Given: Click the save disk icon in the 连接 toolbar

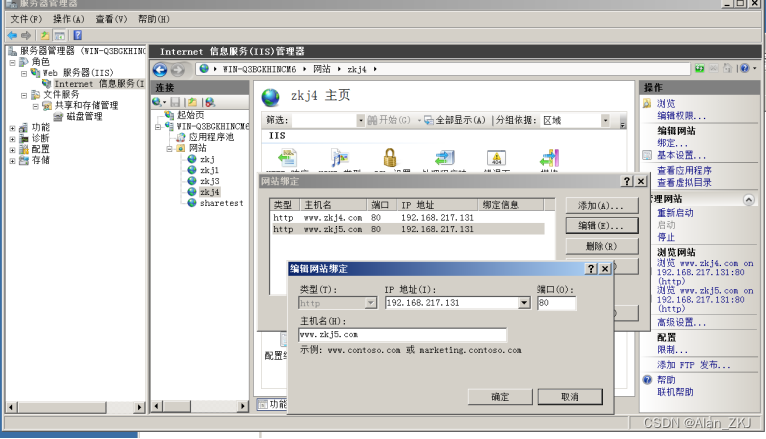Looking at the screenshot, I should coord(175,102).
